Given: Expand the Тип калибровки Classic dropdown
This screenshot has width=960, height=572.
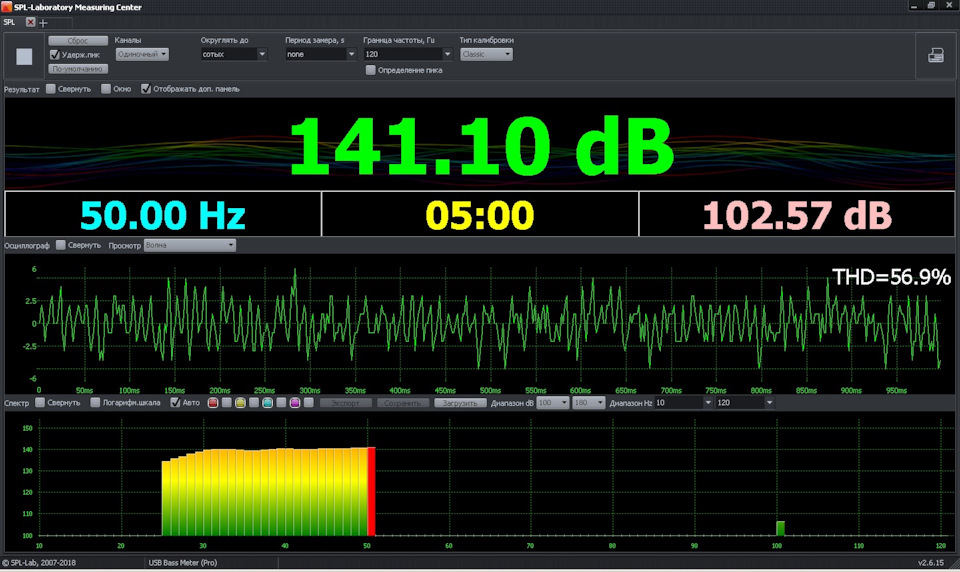Looking at the screenshot, I should coord(486,54).
